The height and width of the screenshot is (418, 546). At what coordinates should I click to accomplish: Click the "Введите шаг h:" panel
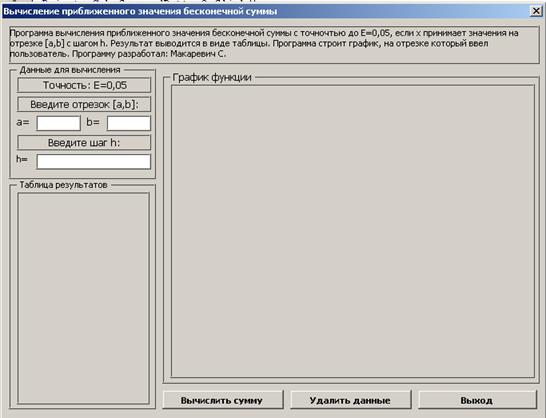pyautogui.click(x=84, y=143)
